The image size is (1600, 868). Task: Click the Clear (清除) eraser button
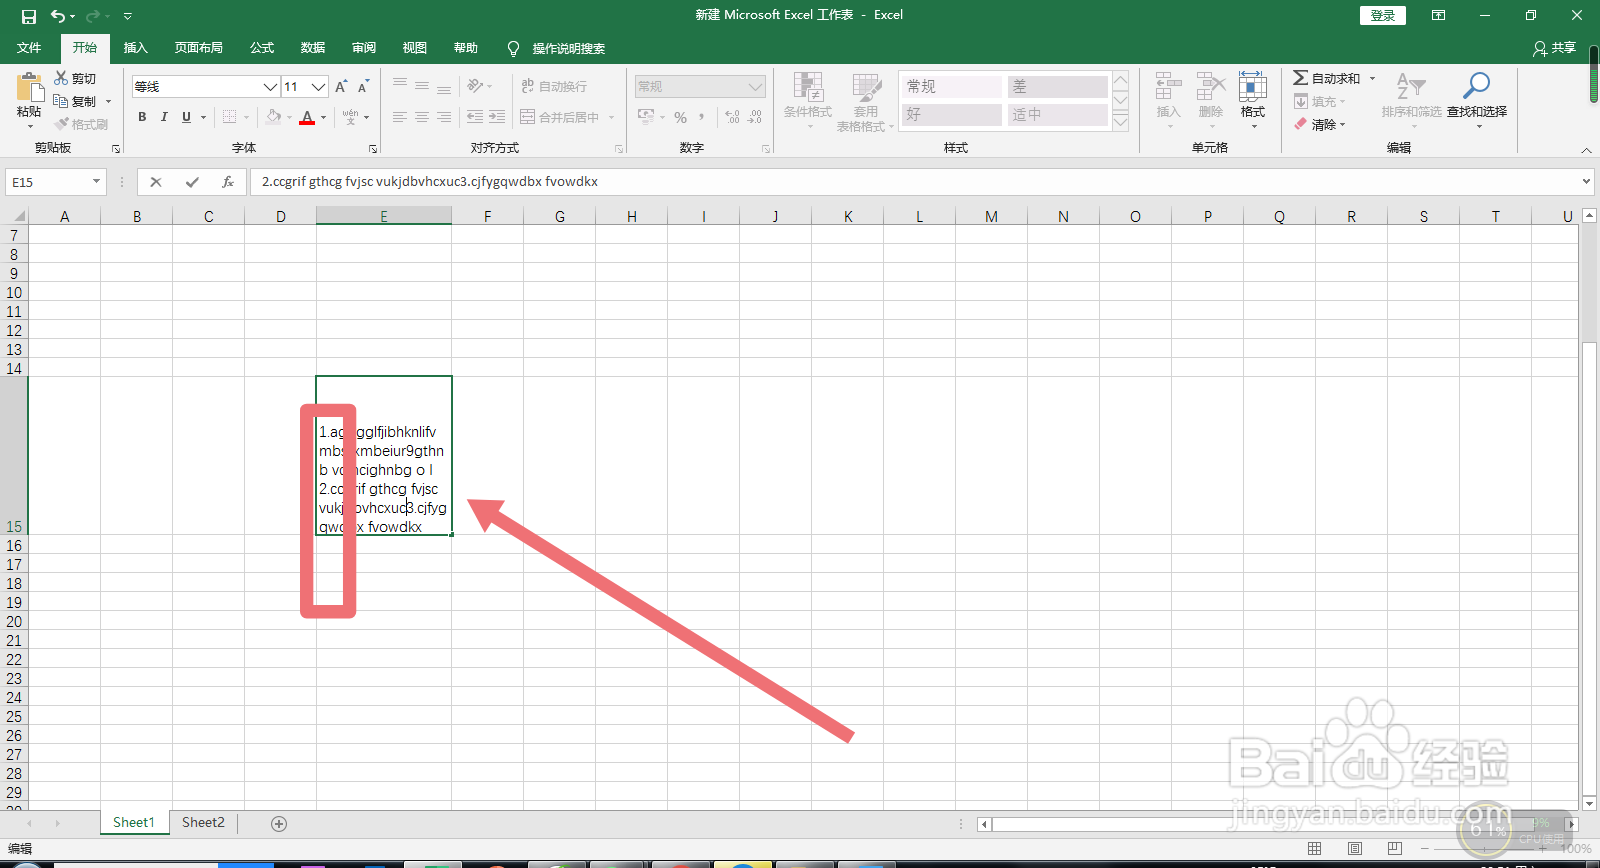click(x=1319, y=124)
